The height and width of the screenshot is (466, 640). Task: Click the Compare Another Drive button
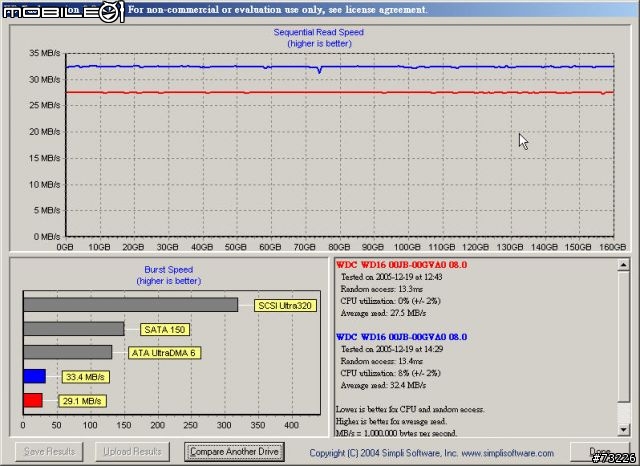pyautogui.click(x=234, y=452)
